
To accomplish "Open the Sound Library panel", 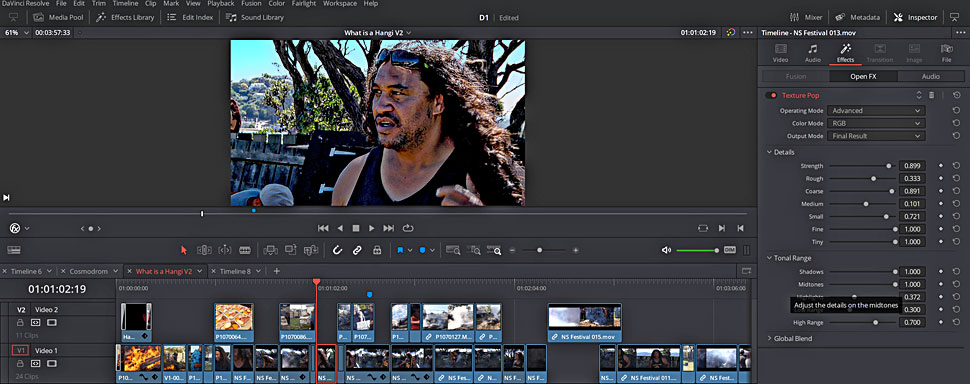I will (254, 17).
